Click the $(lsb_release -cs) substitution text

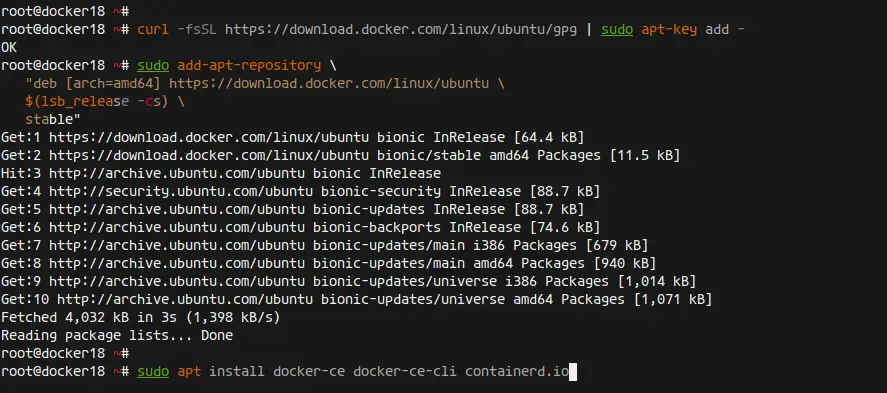[x=97, y=102]
